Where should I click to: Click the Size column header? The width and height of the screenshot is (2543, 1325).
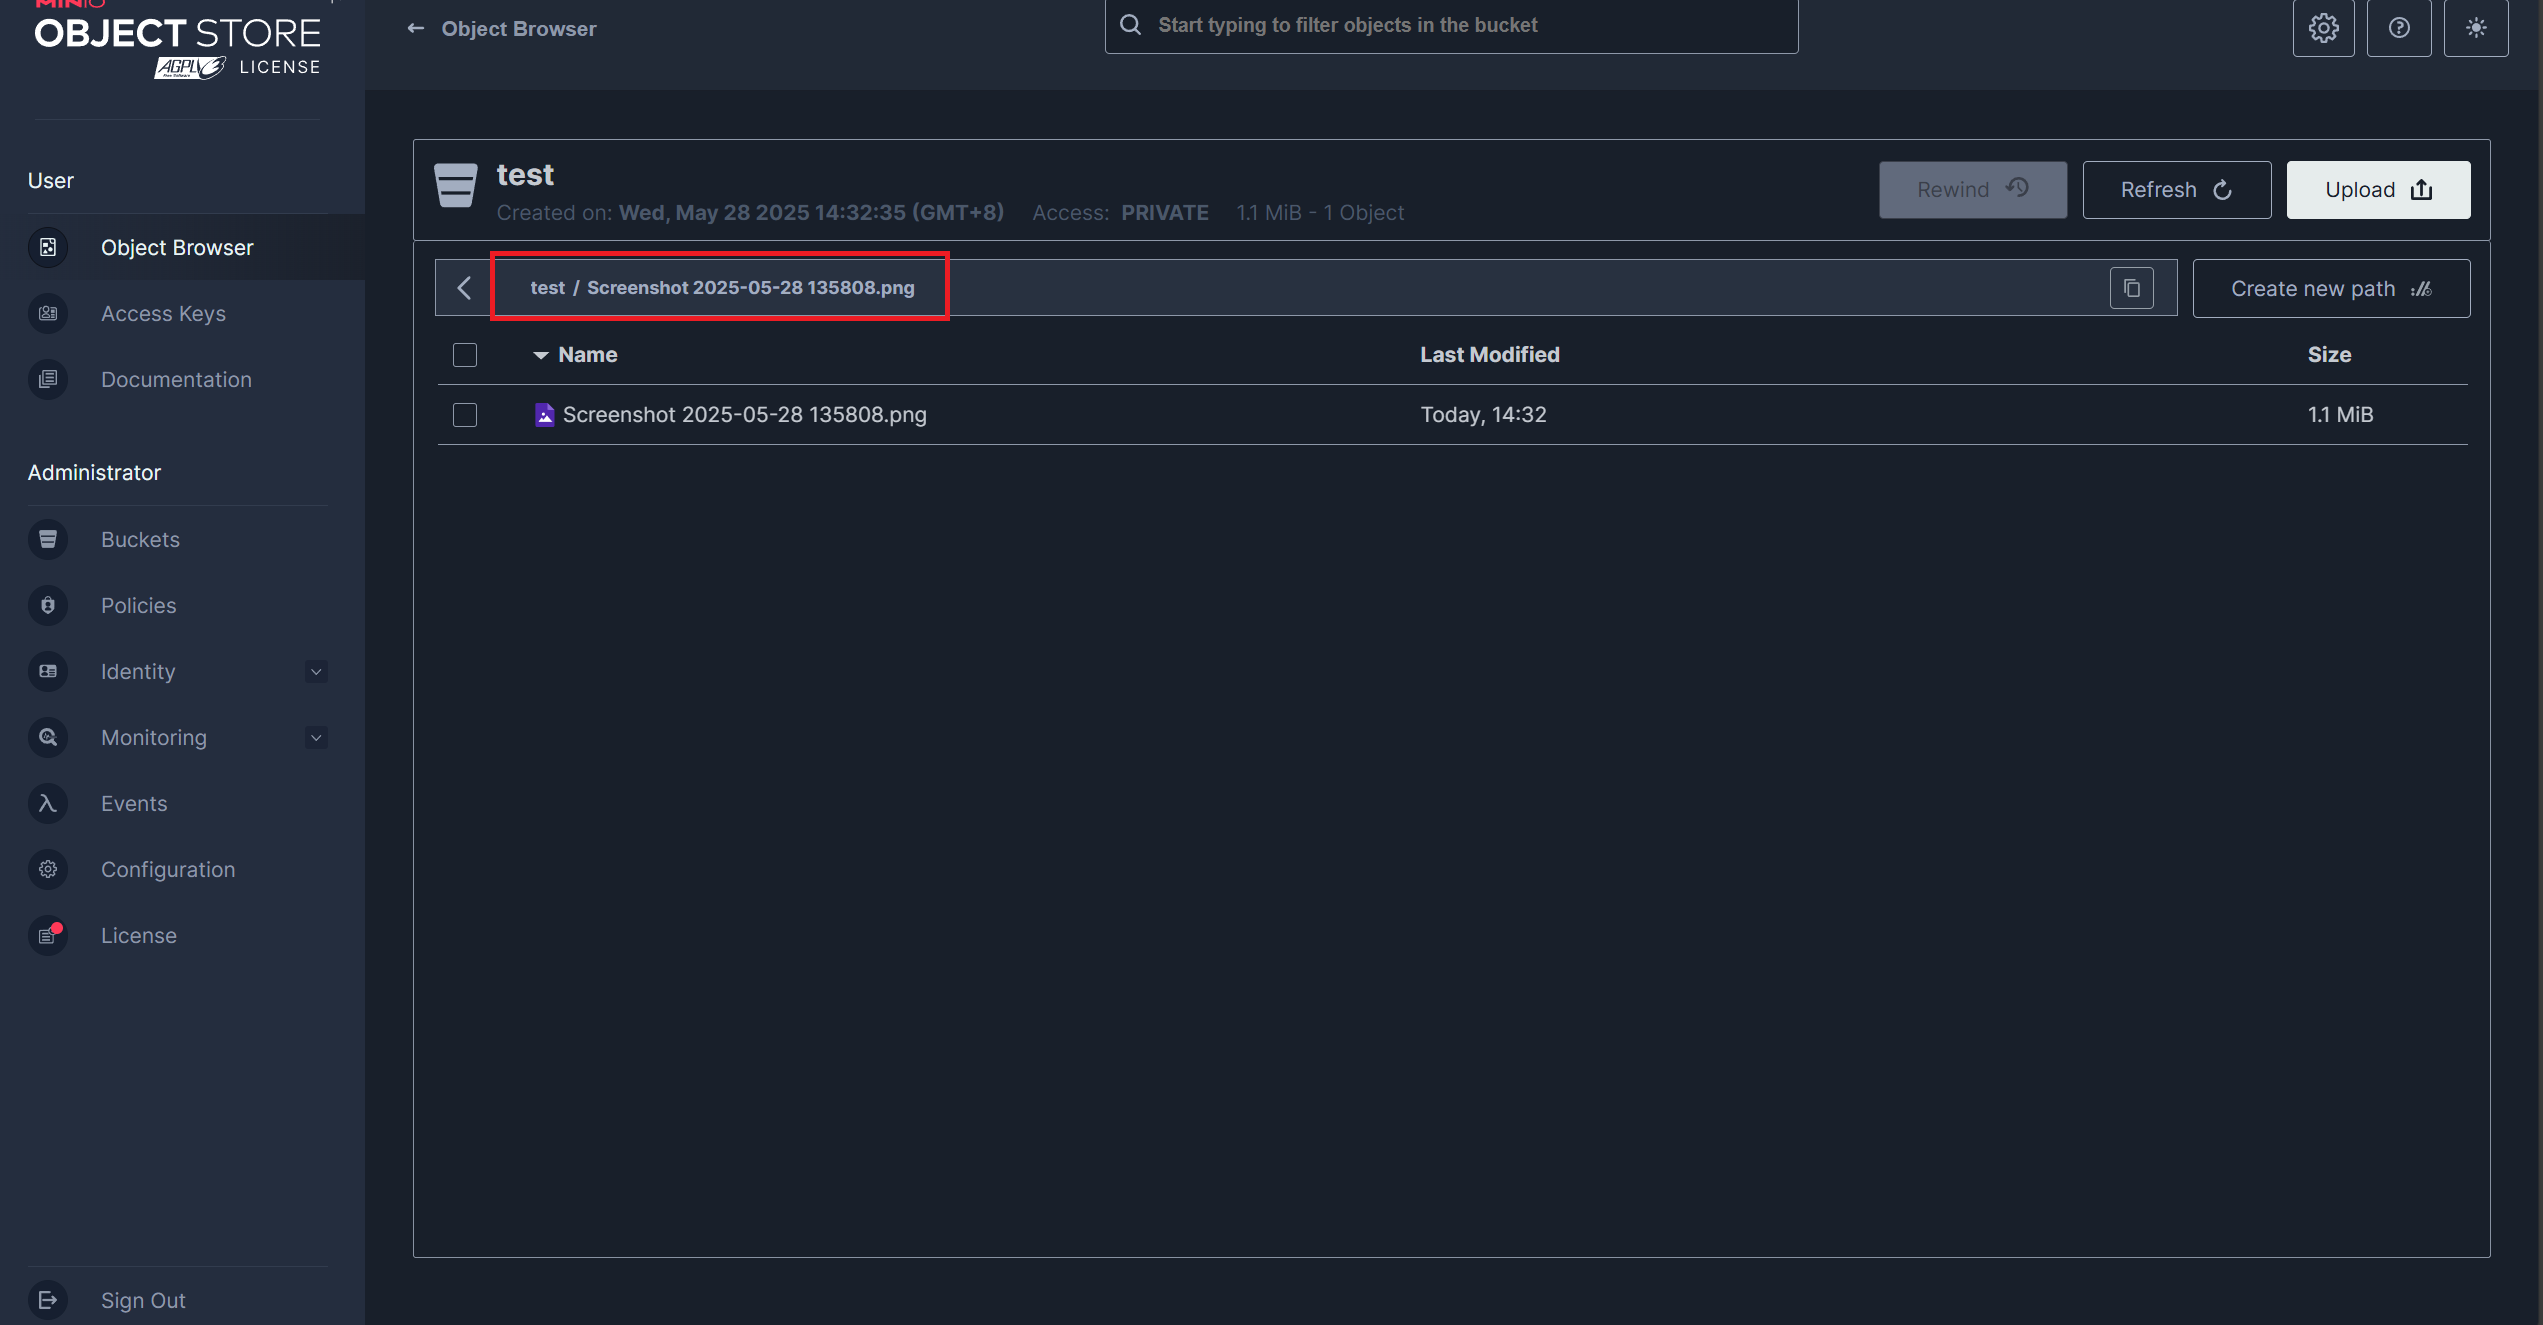pyautogui.click(x=2329, y=355)
